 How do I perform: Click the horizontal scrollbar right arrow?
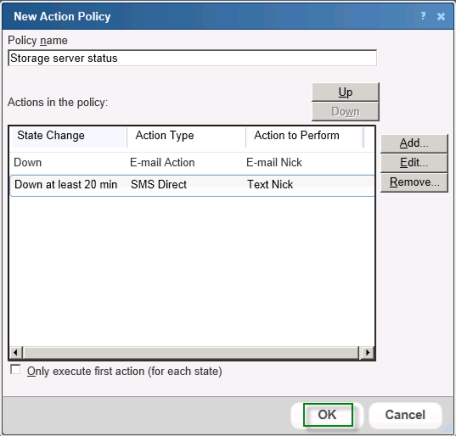[x=367, y=352]
